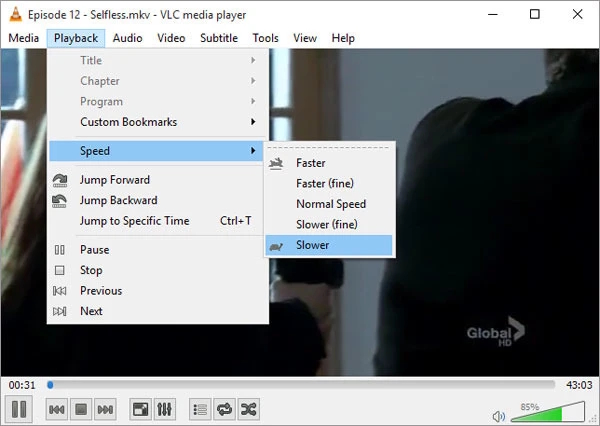Click the next media button in the control bar
This screenshot has width=600, height=426.
(x=105, y=410)
